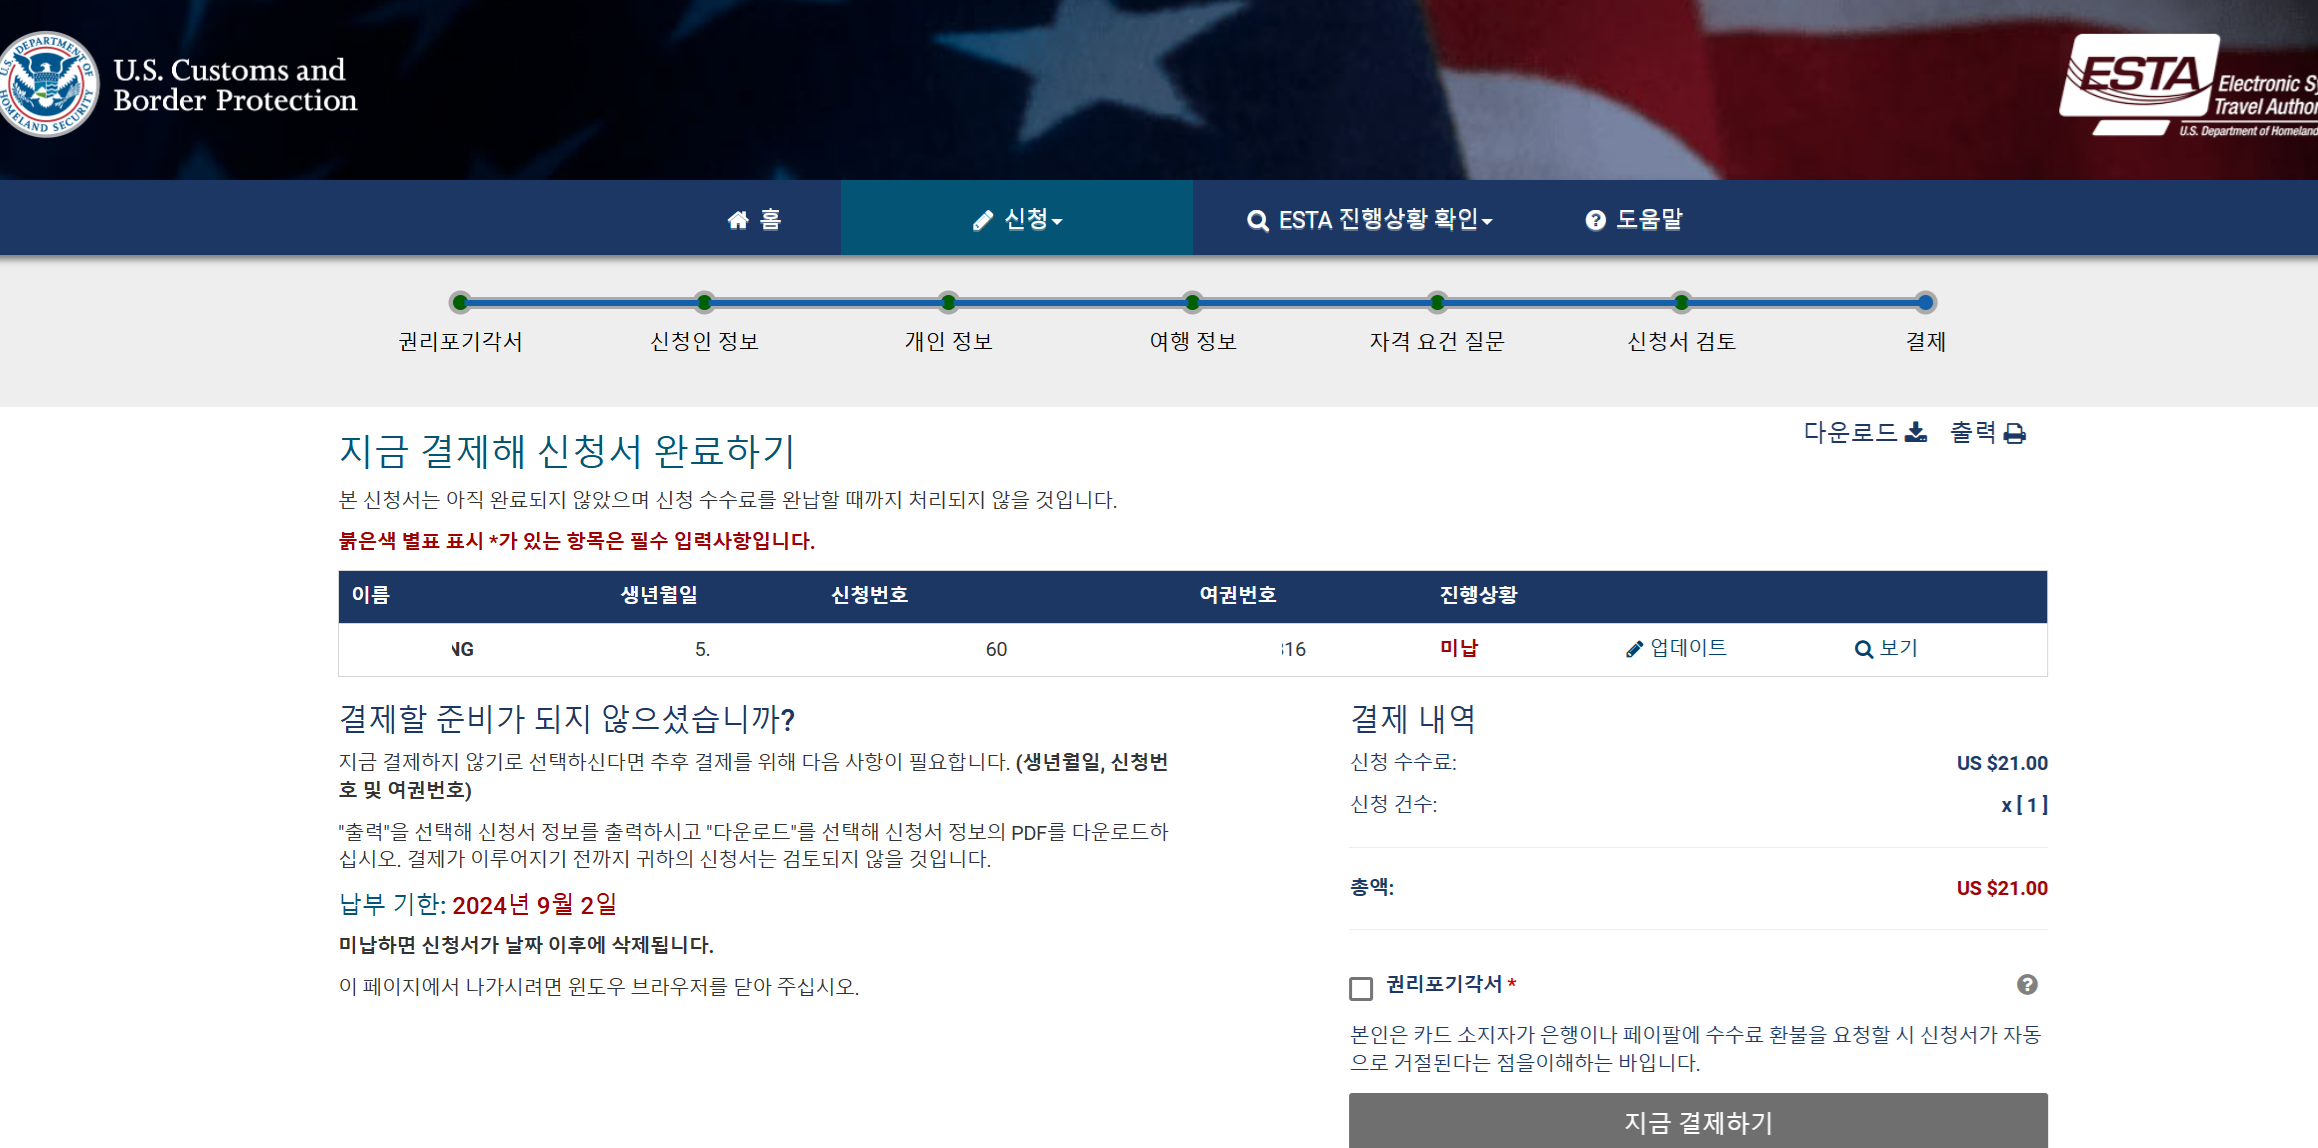Check the 권리포기각서 waiver checkbox
Viewport: 2318px width, 1148px height.
pos(1361,988)
